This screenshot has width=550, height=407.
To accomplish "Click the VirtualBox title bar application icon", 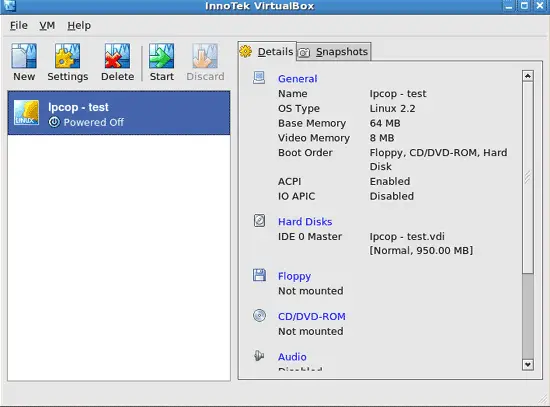I will click(x=10, y=5).
